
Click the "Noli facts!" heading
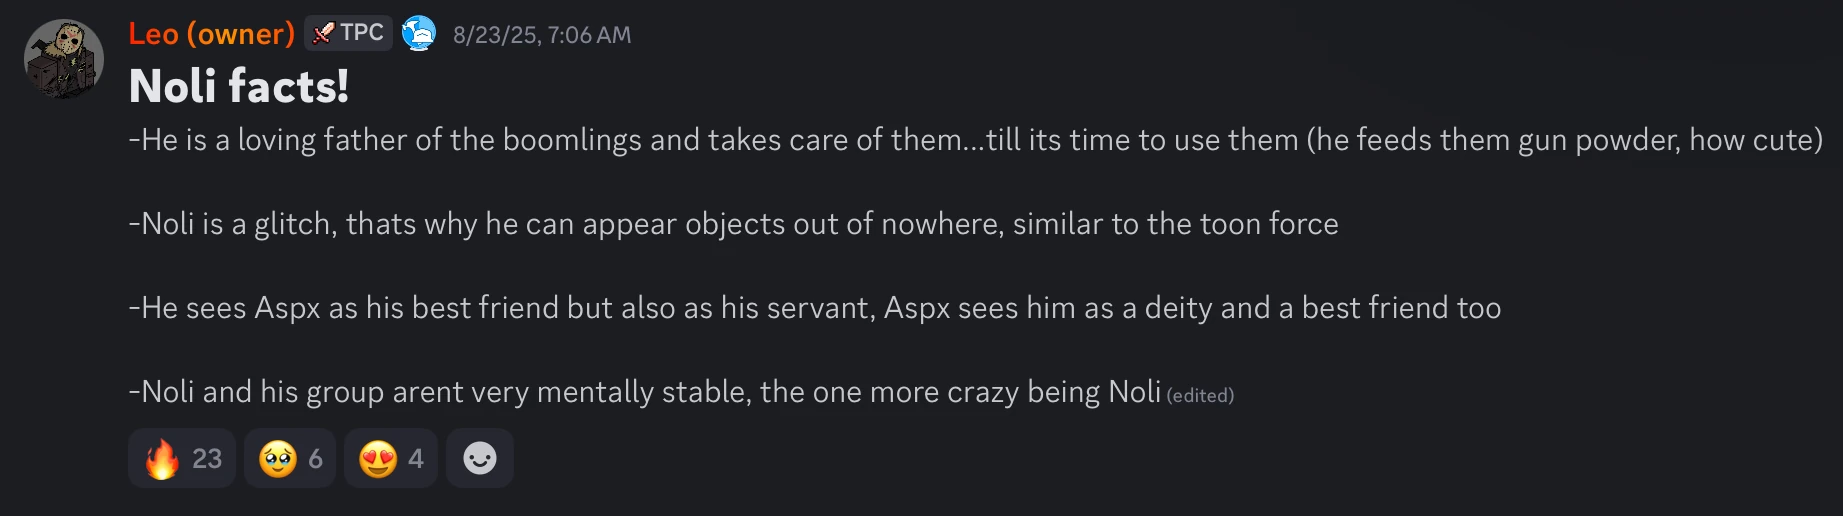coord(239,86)
